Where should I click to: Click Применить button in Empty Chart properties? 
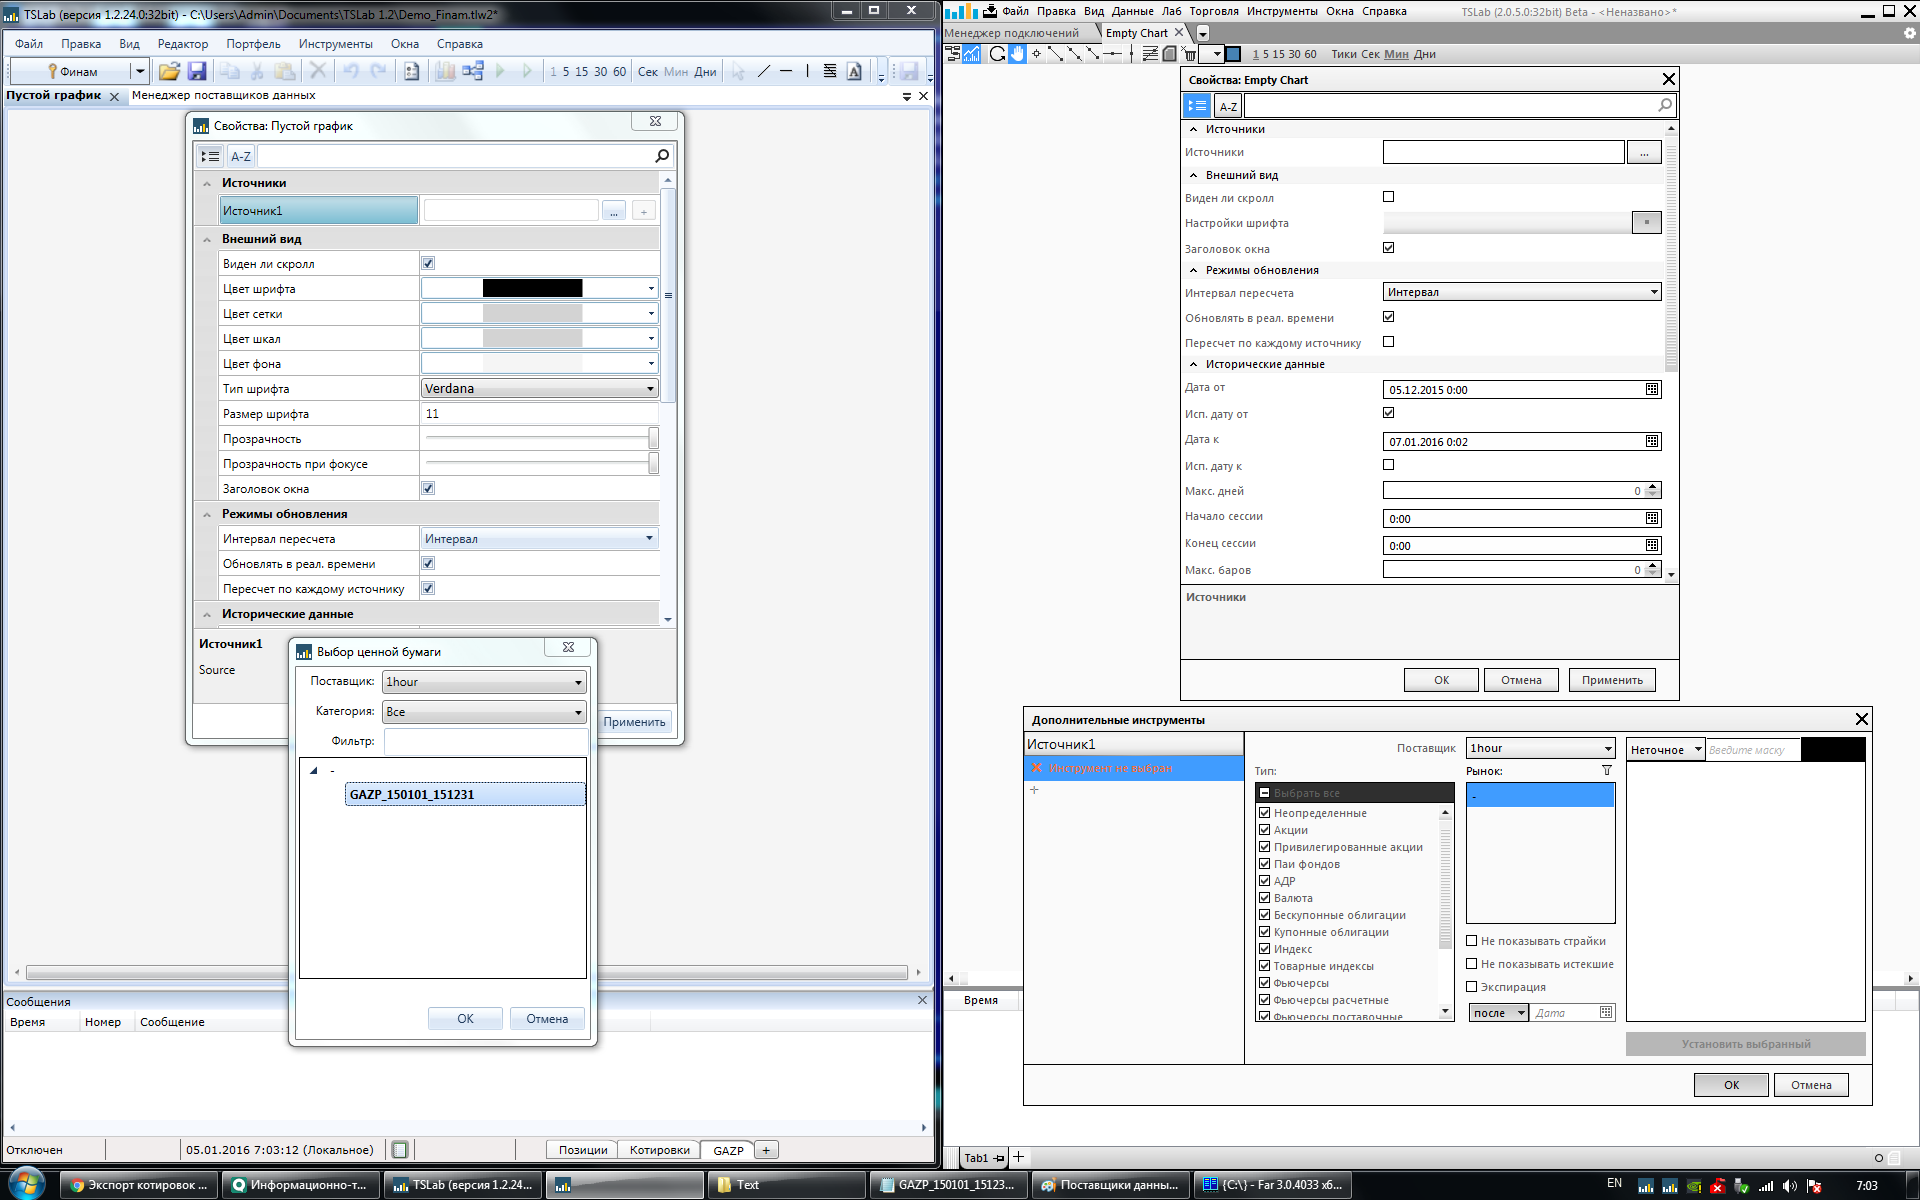click(1611, 680)
